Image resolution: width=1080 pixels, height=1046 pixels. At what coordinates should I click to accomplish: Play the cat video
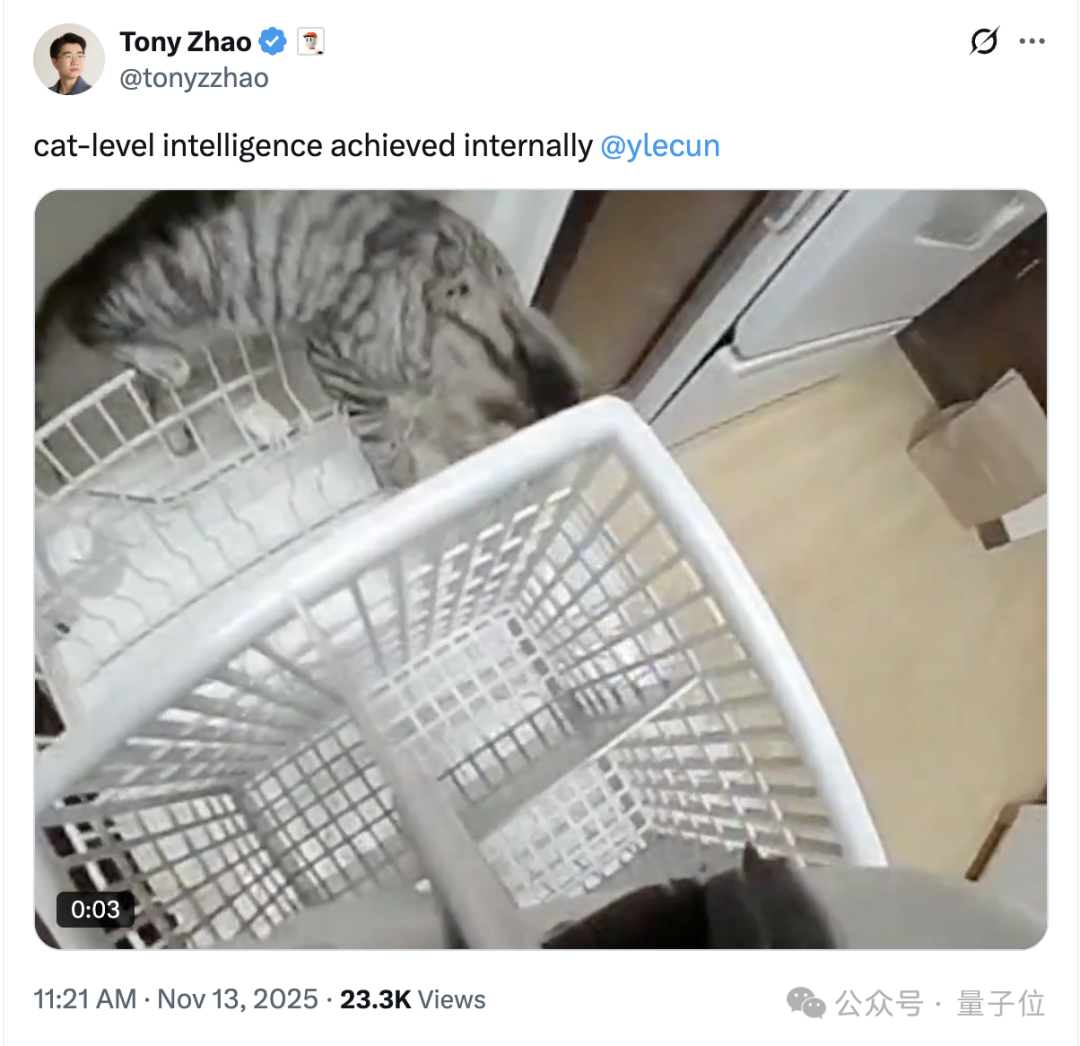541,569
